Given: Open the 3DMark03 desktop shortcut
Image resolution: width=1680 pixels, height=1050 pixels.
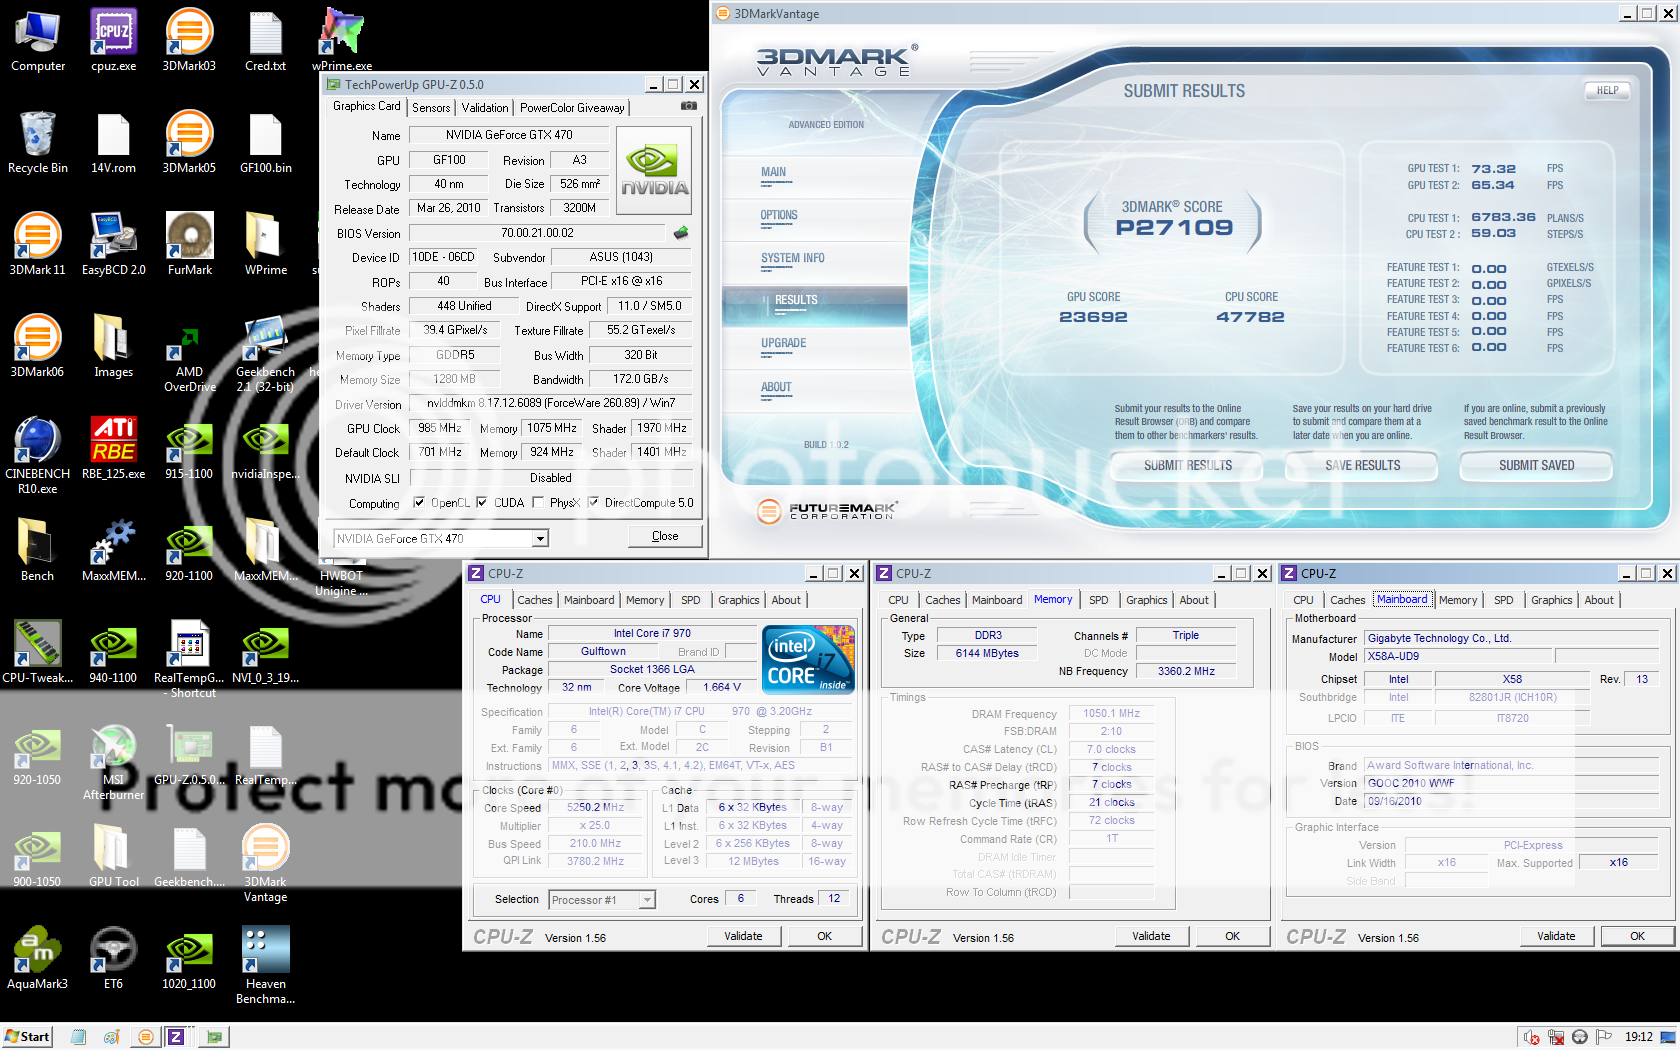Looking at the screenshot, I should 189,40.
